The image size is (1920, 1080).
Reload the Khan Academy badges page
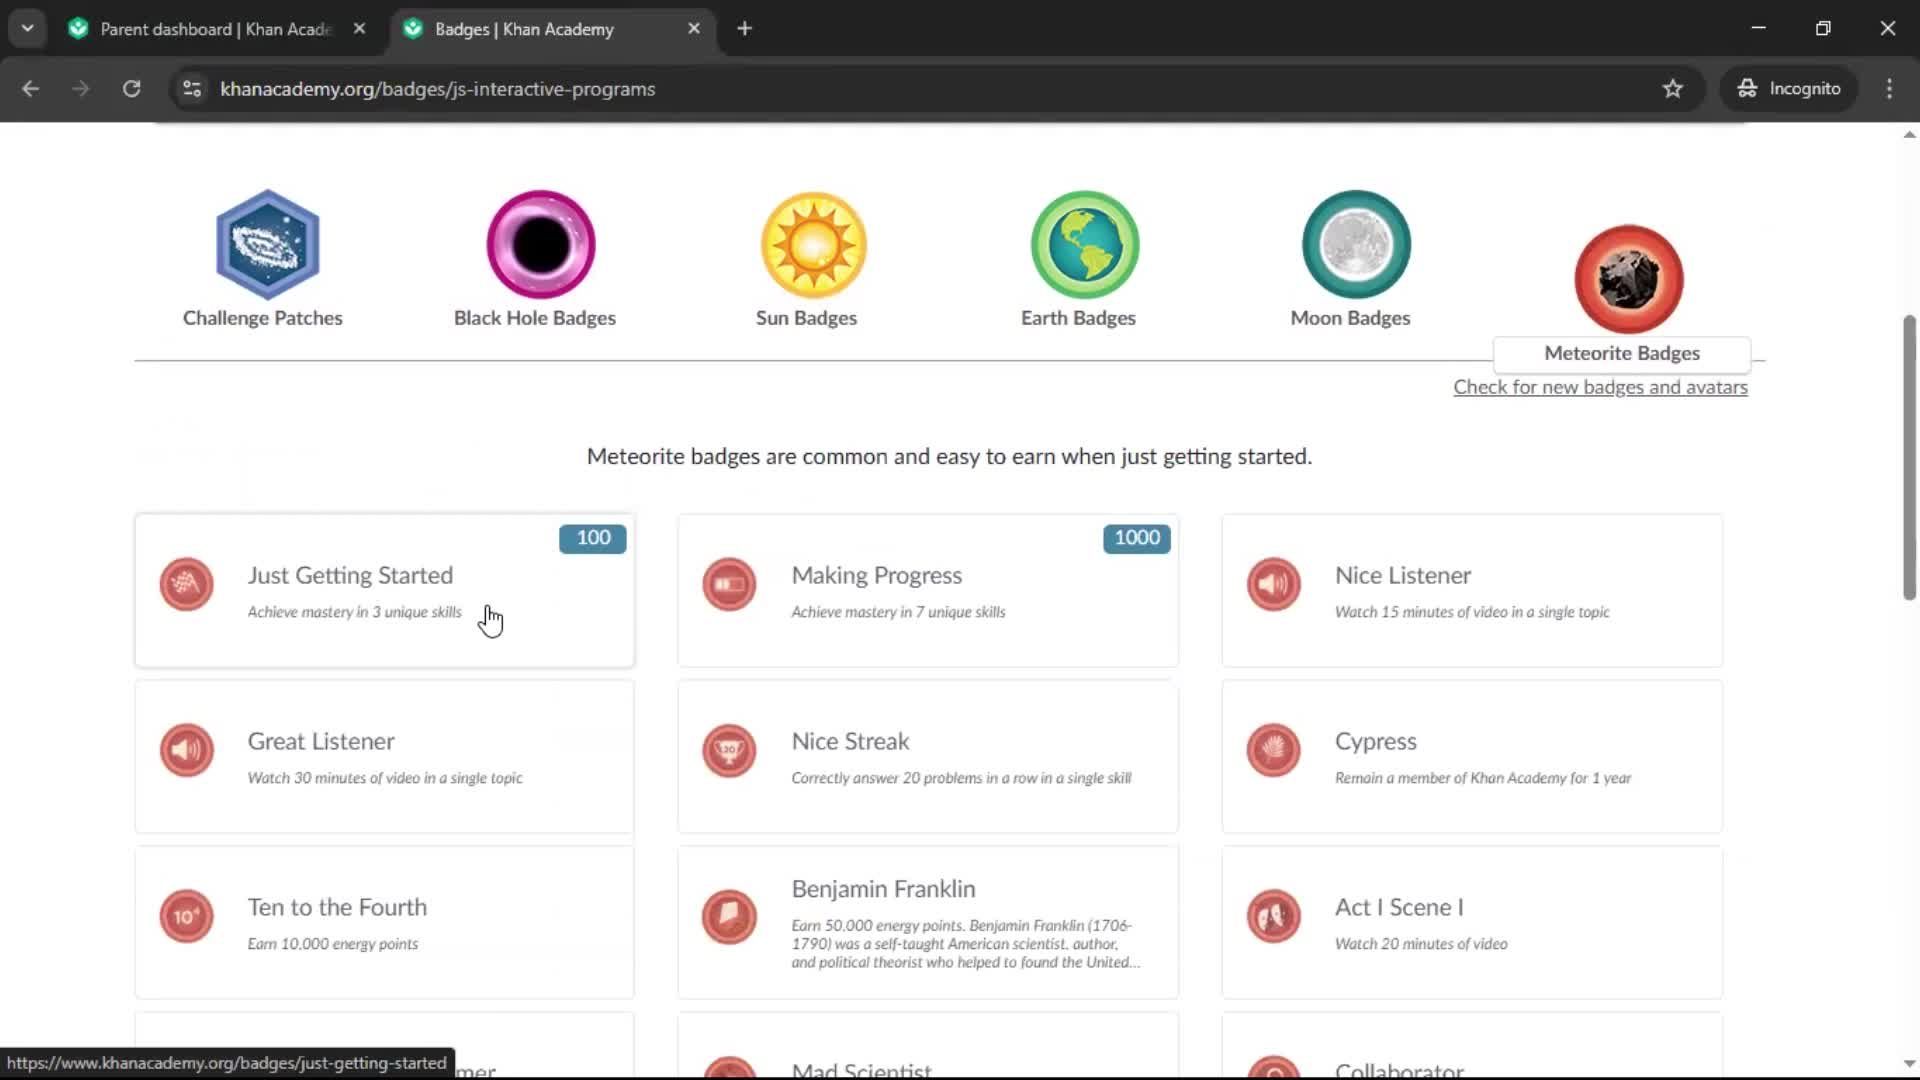(x=131, y=88)
